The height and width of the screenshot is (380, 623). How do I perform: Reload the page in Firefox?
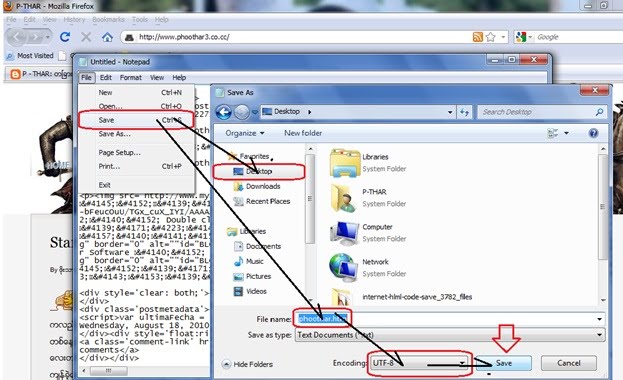[x=65, y=37]
